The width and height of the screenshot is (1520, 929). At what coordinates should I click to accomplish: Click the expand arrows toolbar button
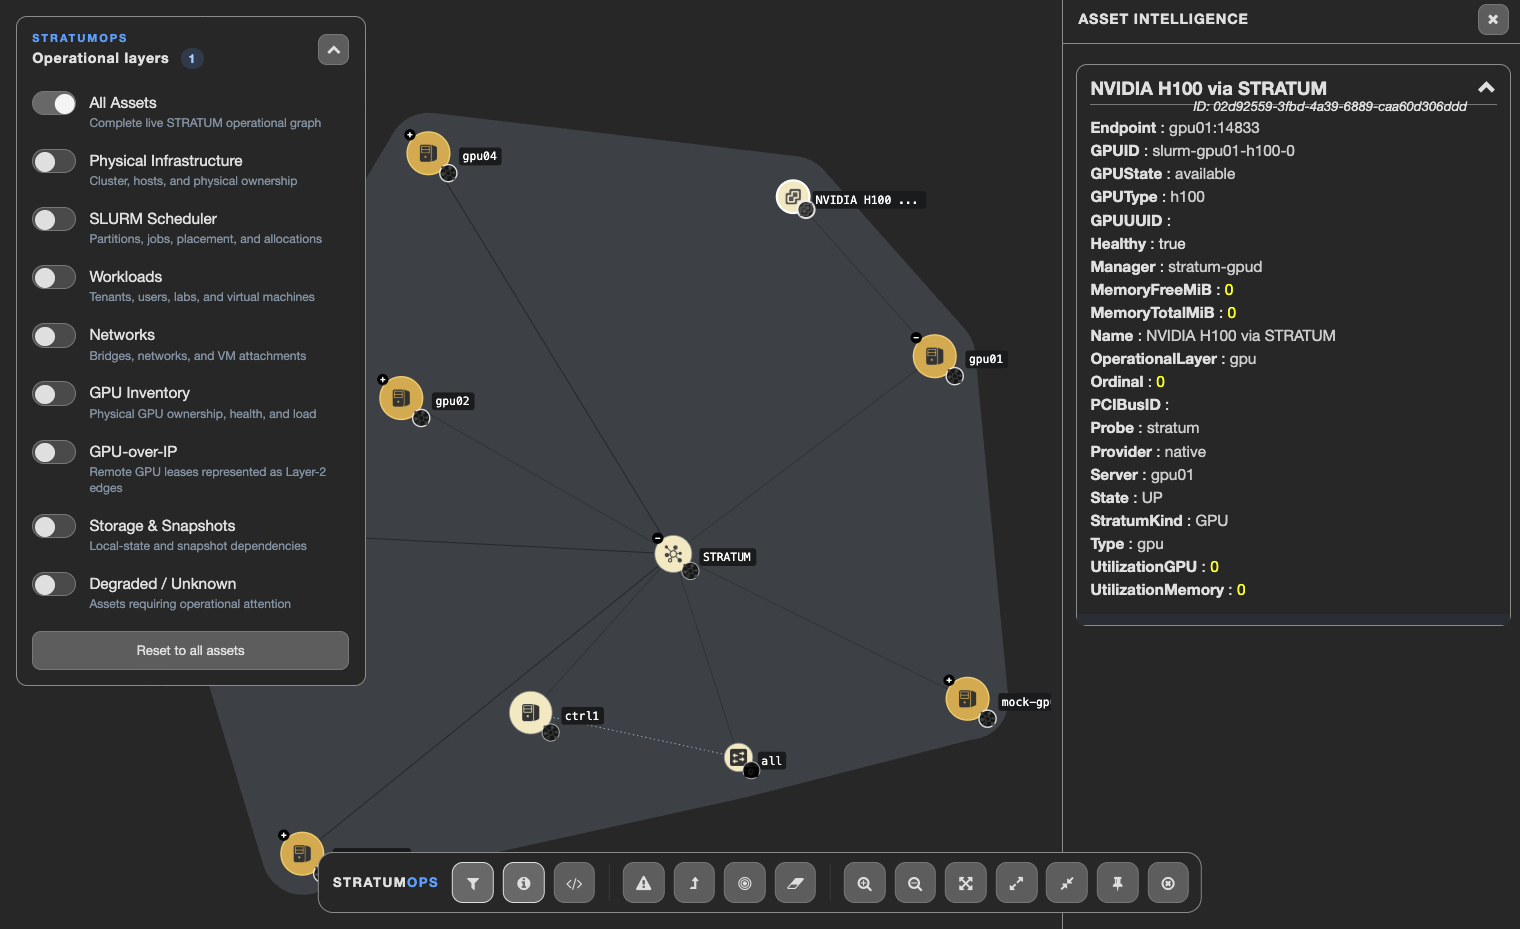pos(1016,883)
